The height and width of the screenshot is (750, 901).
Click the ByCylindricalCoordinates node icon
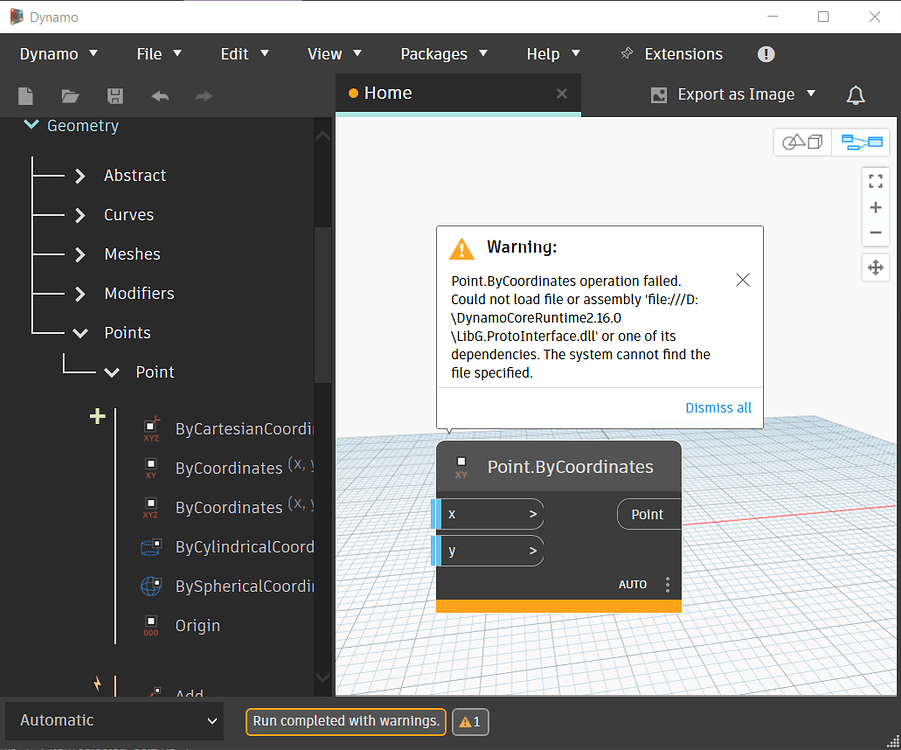[x=151, y=547]
